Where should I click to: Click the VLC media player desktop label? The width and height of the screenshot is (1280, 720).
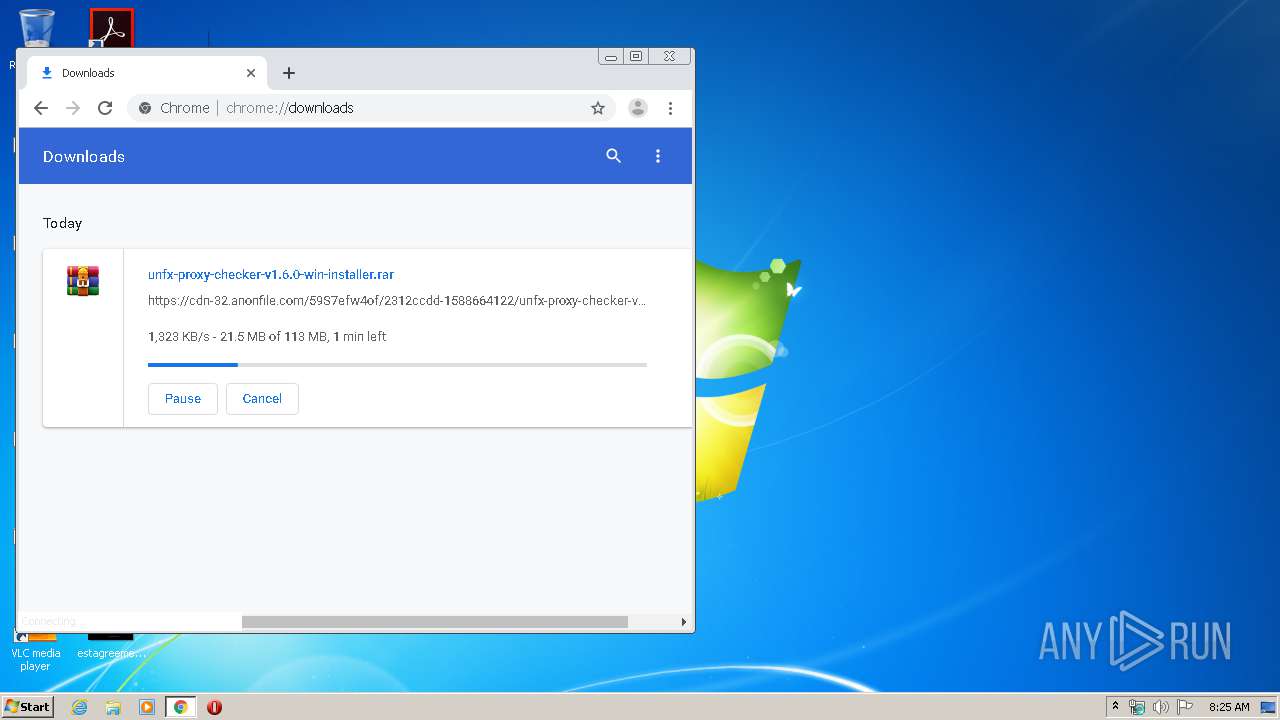[35, 660]
